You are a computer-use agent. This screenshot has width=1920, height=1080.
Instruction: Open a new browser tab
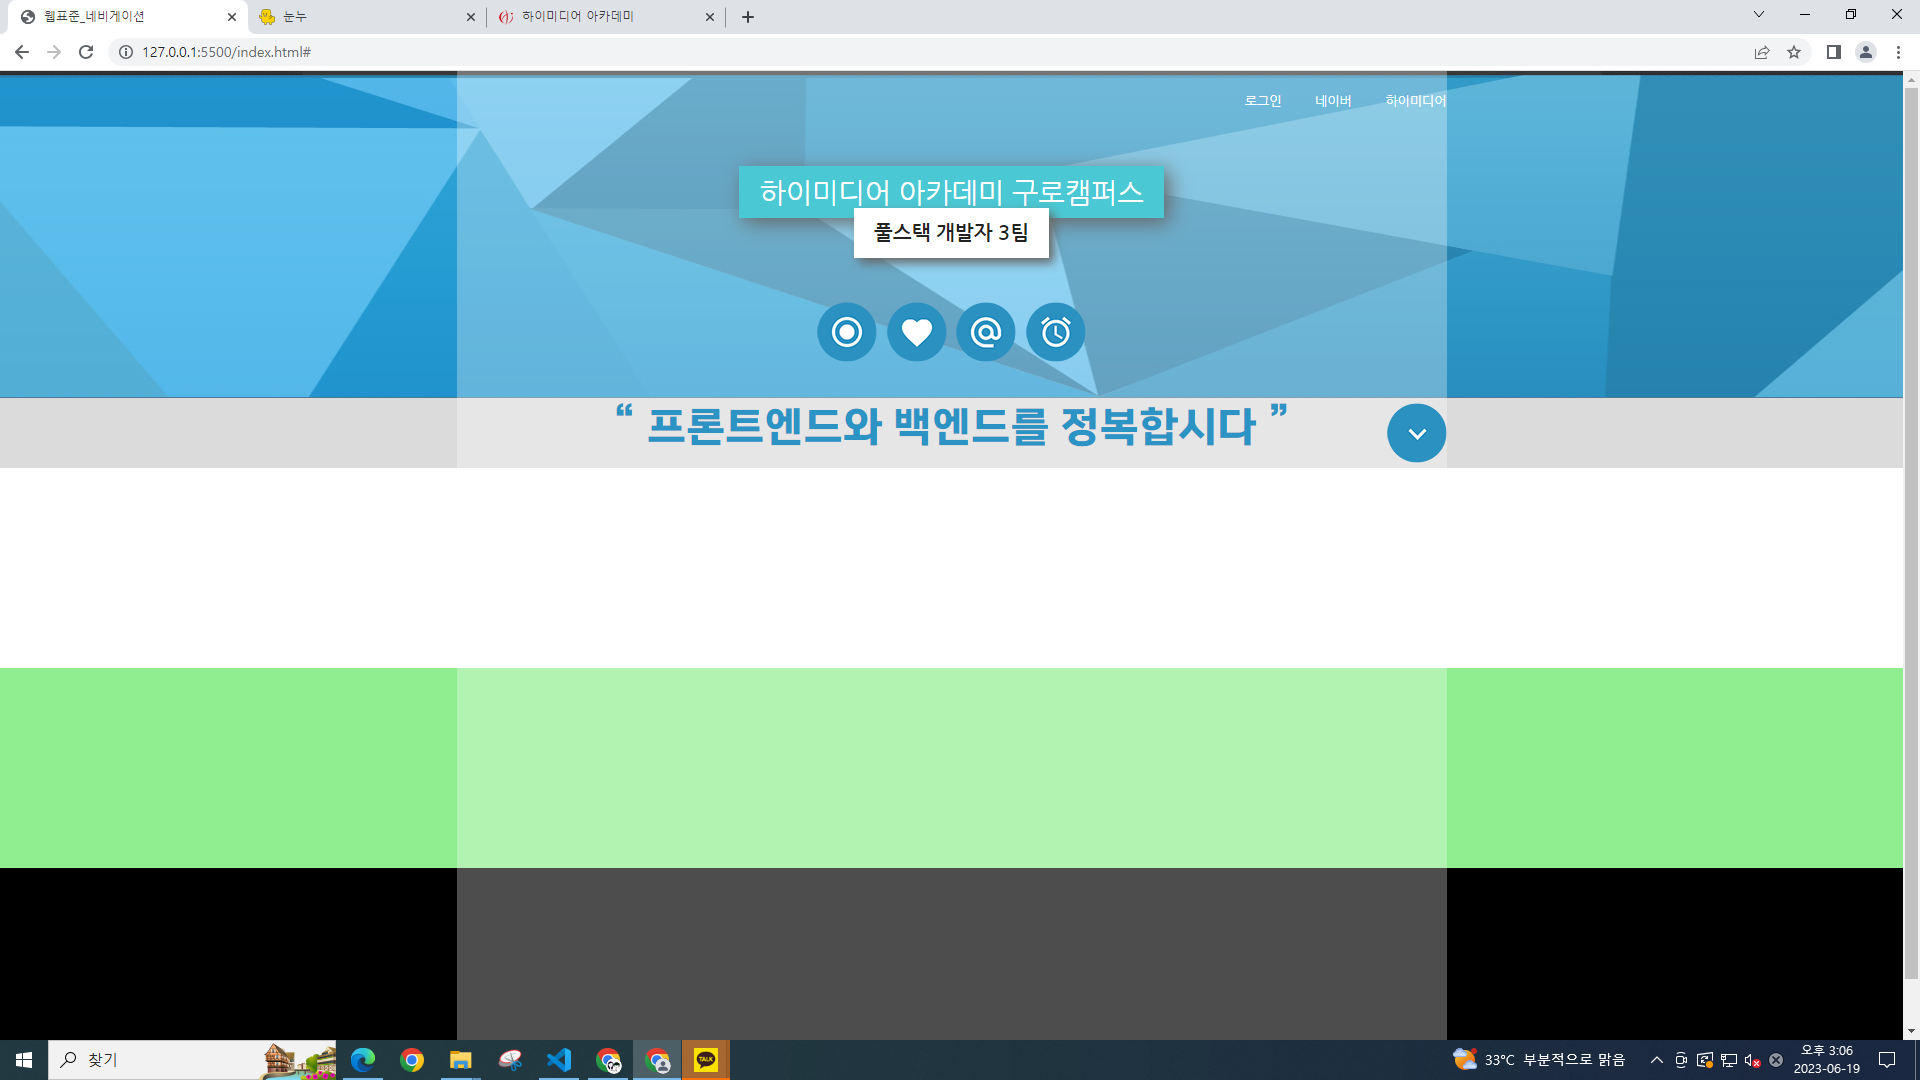[x=748, y=17]
